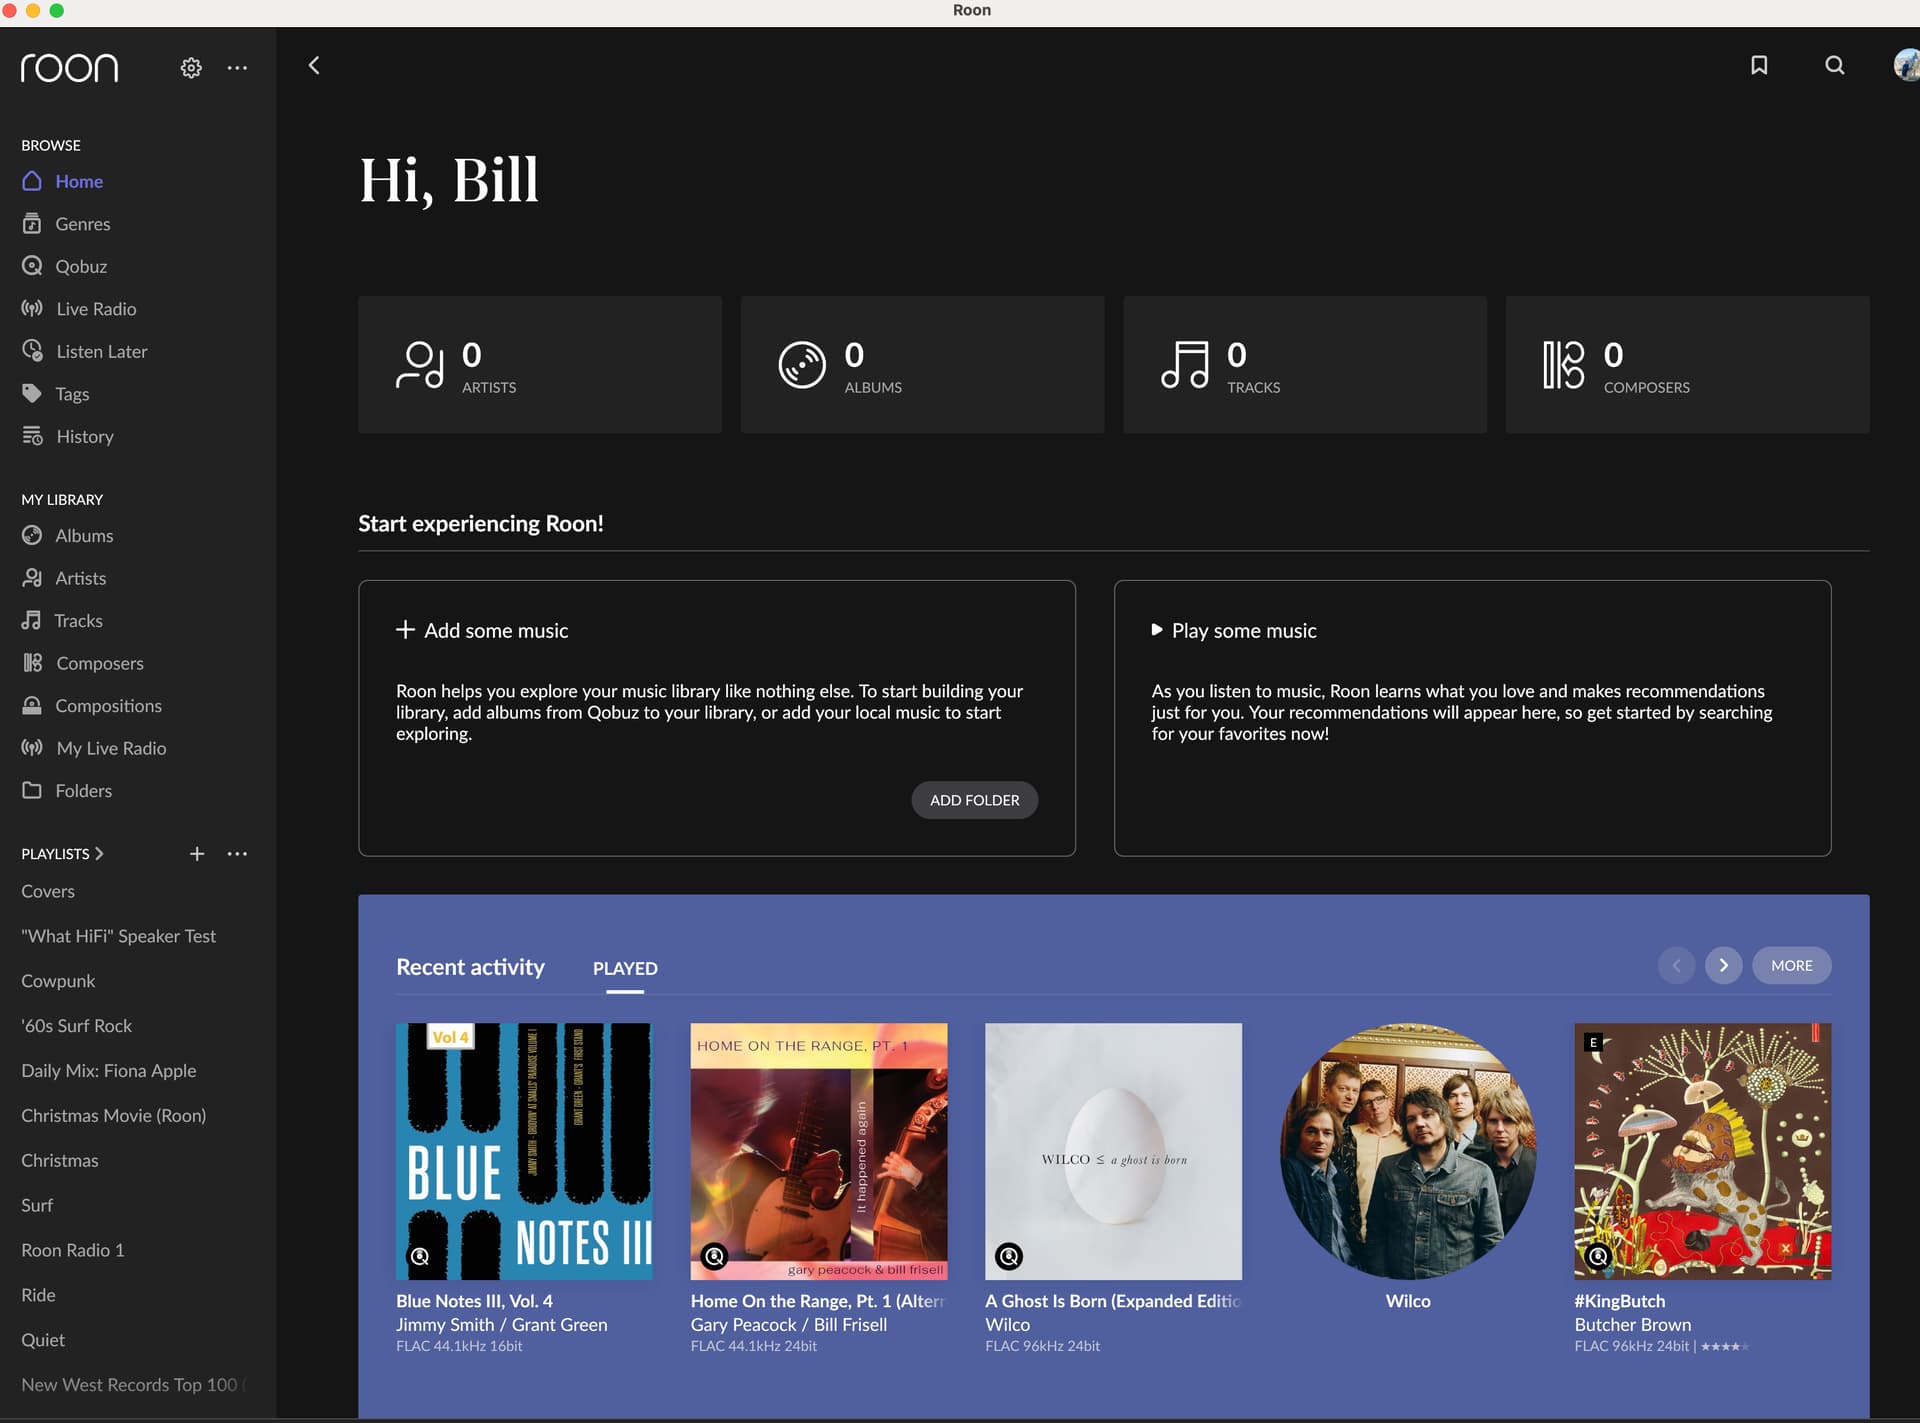
Task: Go back with the back arrow
Action: pos(314,65)
